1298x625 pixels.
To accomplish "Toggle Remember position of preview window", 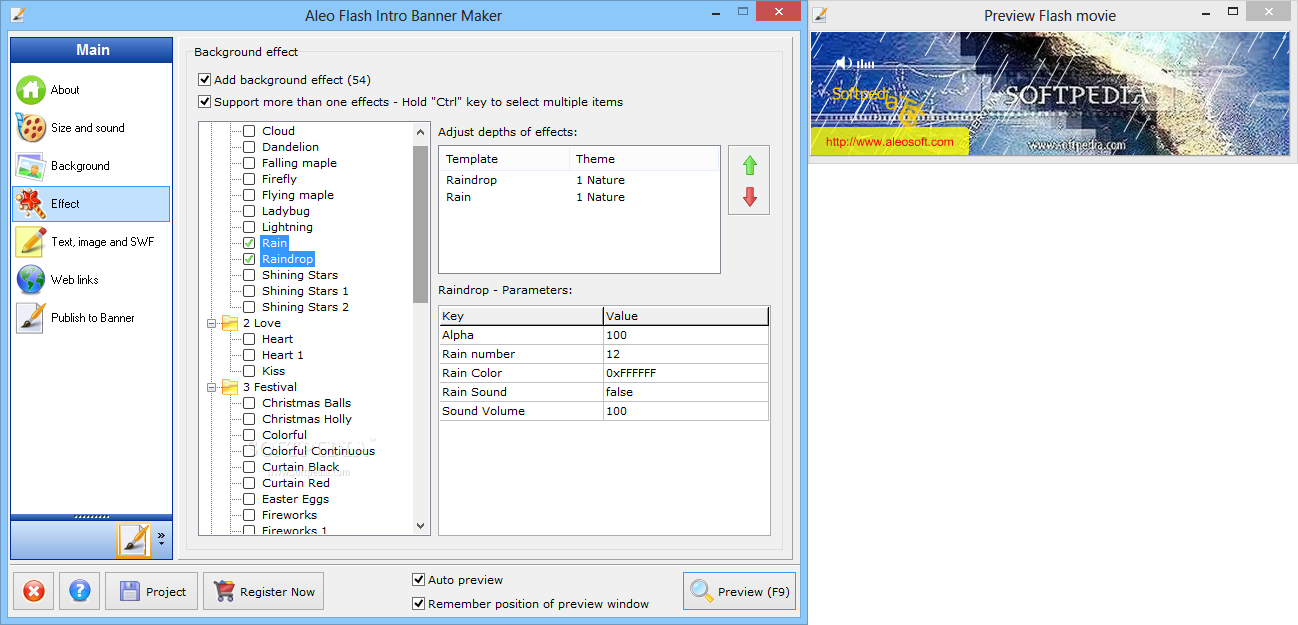I will (x=419, y=604).
